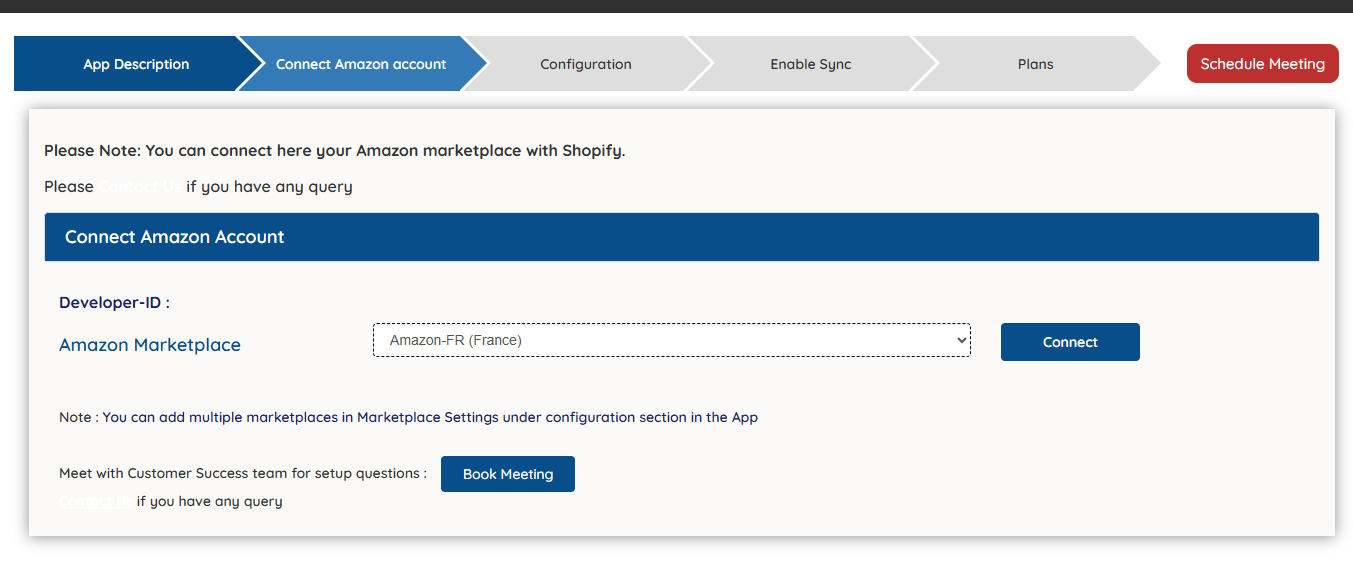
Task: Click the Amazon Marketplace field label
Action: (150, 345)
